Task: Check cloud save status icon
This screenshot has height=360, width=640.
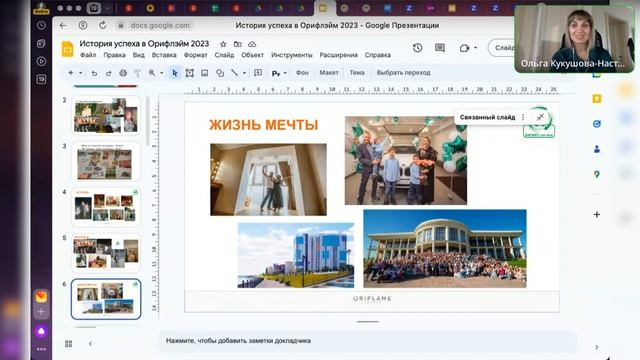Action: point(252,44)
